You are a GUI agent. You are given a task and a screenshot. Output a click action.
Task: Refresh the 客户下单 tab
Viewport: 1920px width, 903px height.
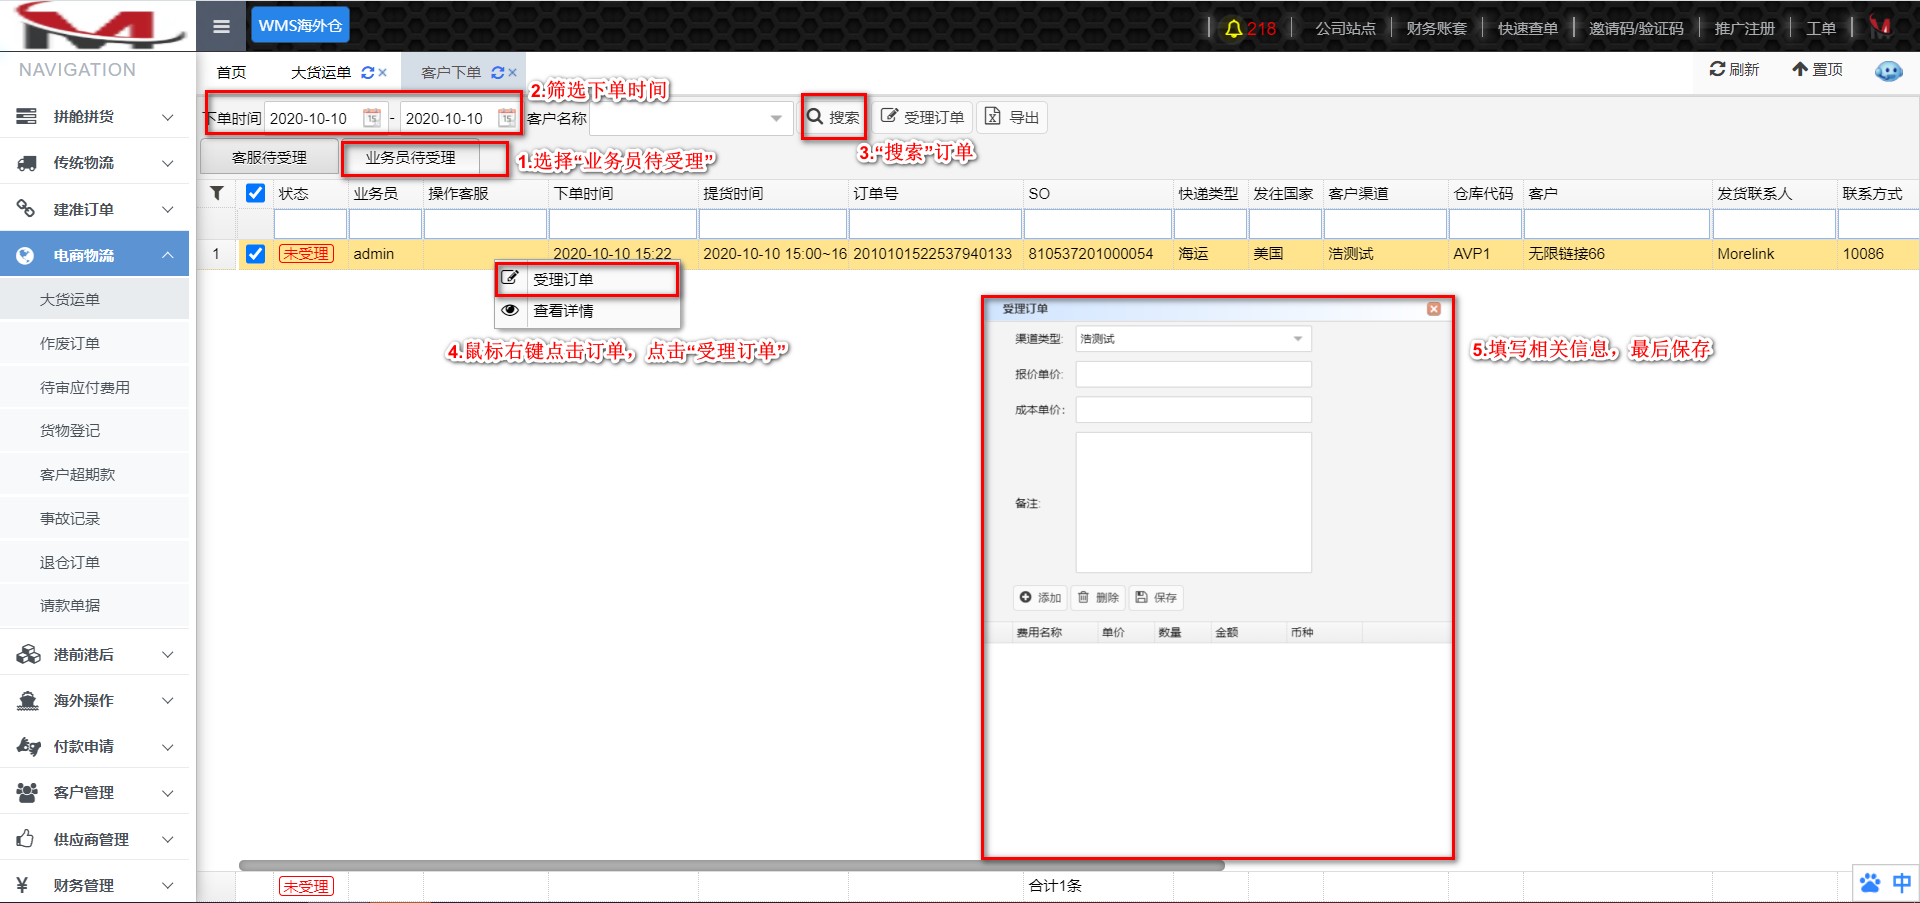497,73
